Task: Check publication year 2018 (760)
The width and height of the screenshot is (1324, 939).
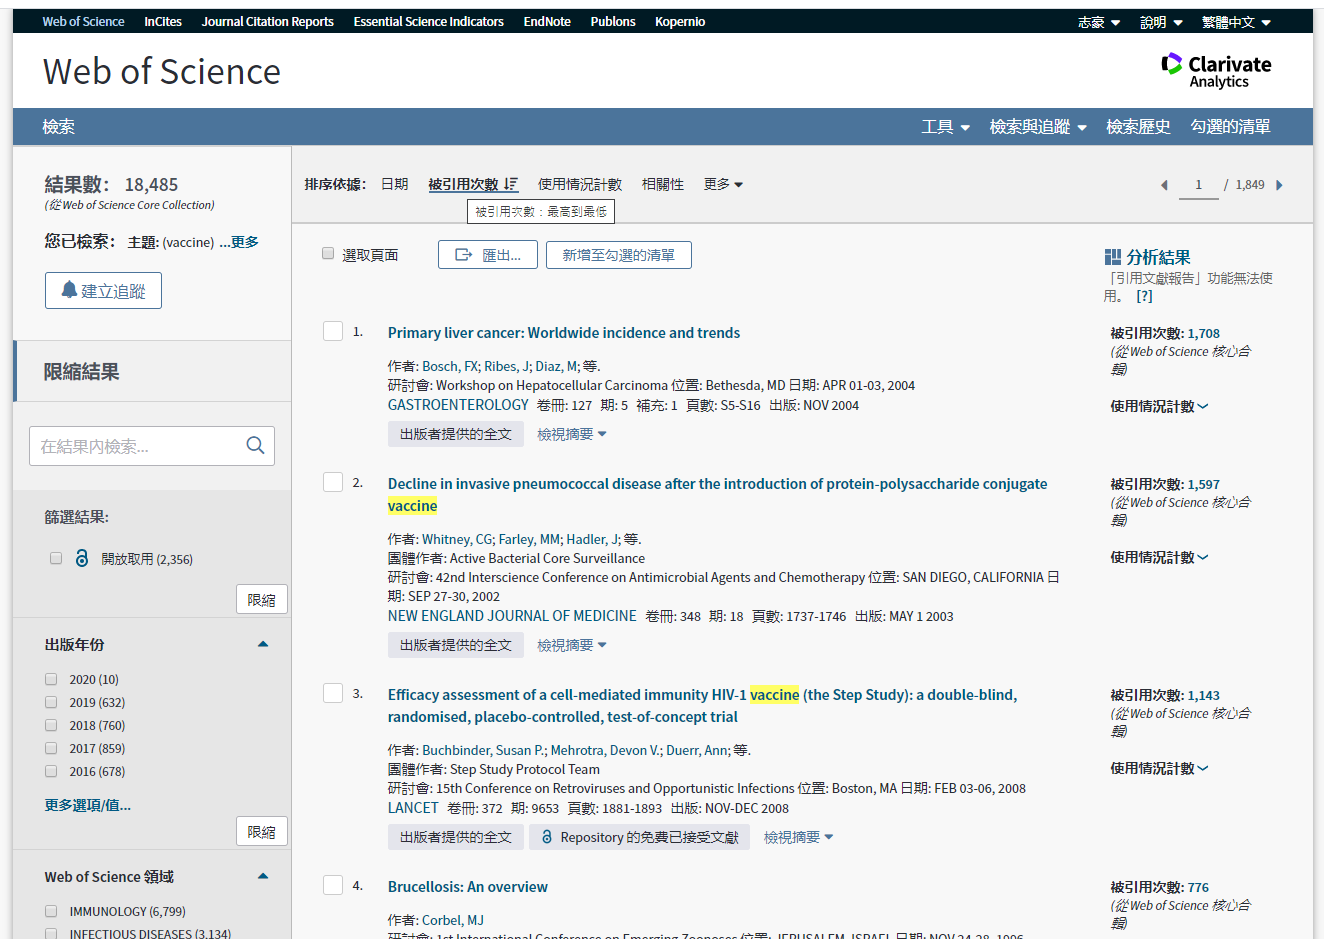Action: tap(51, 725)
